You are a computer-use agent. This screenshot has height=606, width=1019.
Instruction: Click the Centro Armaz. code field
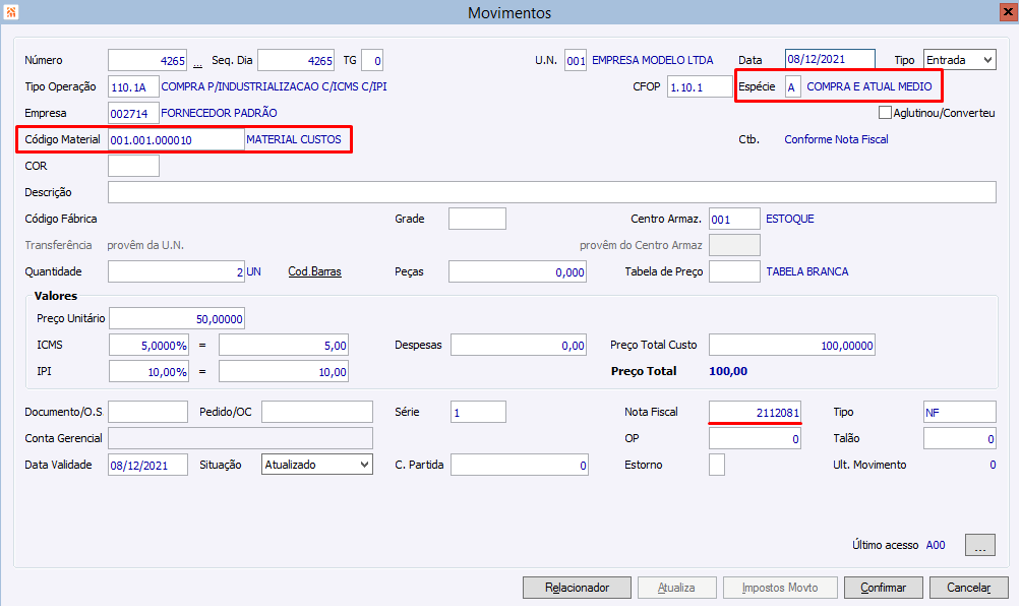coord(734,218)
